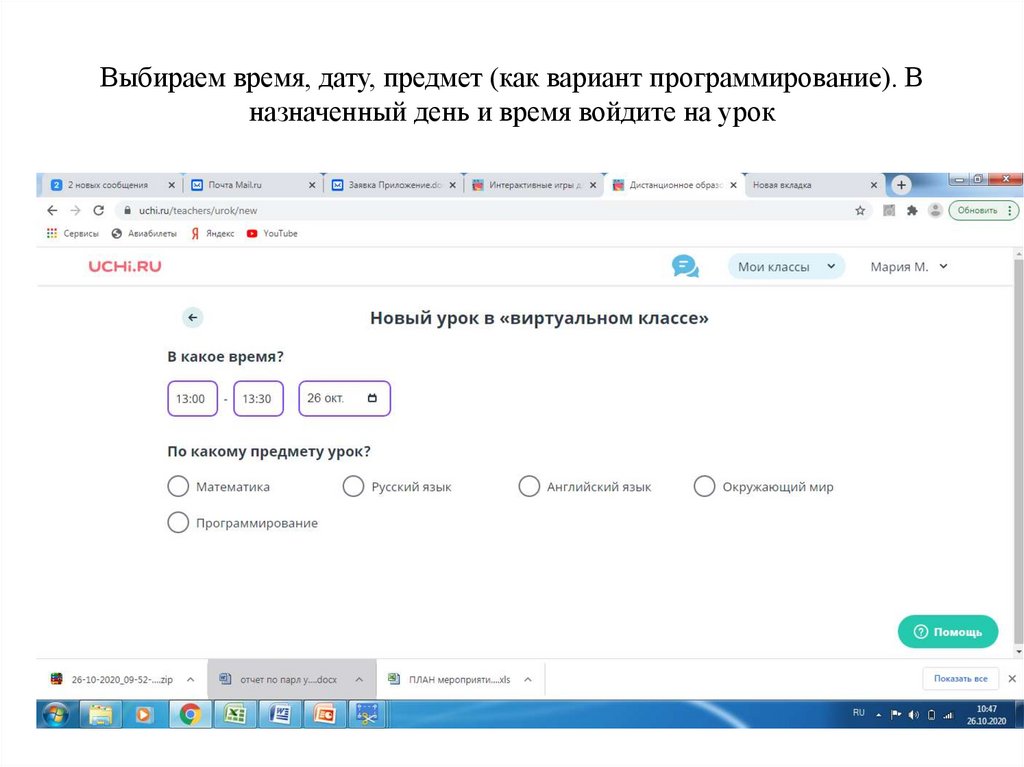1024x767 pixels.
Task: Click the green Помощь button
Action: [x=948, y=632]
